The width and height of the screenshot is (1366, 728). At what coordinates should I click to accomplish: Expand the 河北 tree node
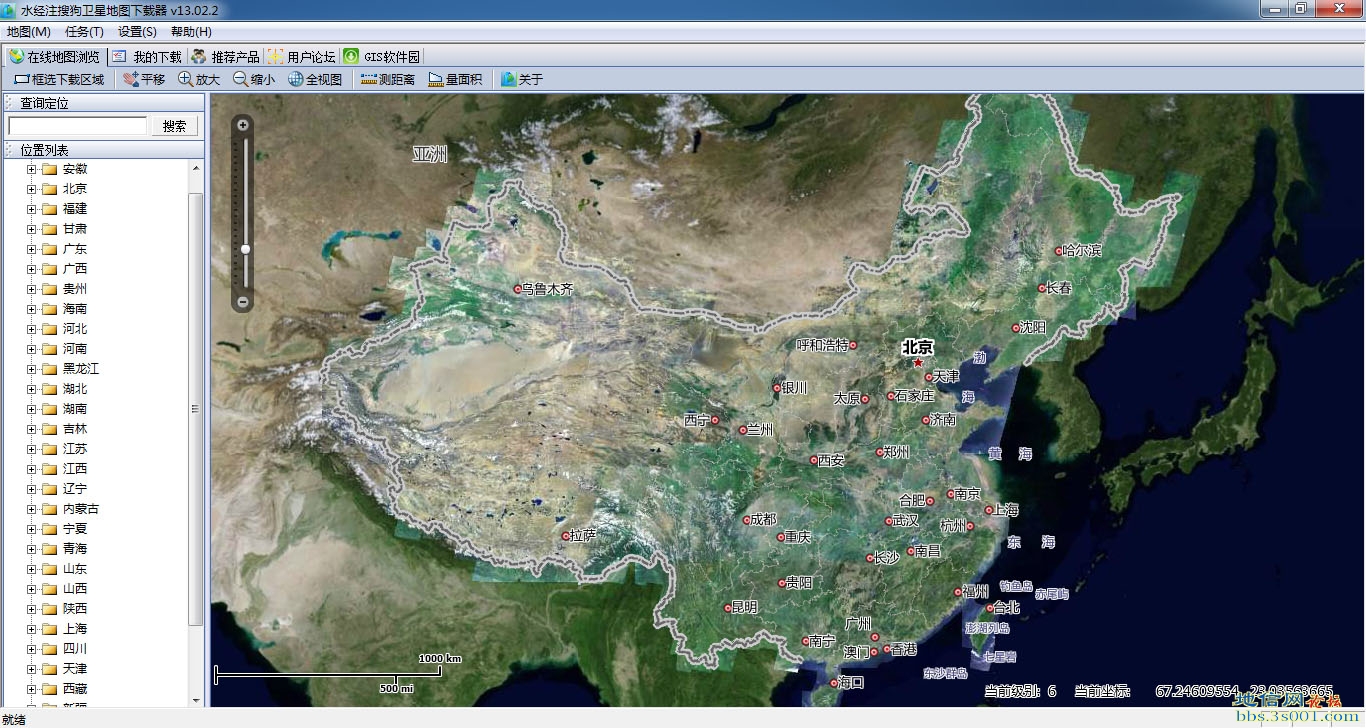31,329
